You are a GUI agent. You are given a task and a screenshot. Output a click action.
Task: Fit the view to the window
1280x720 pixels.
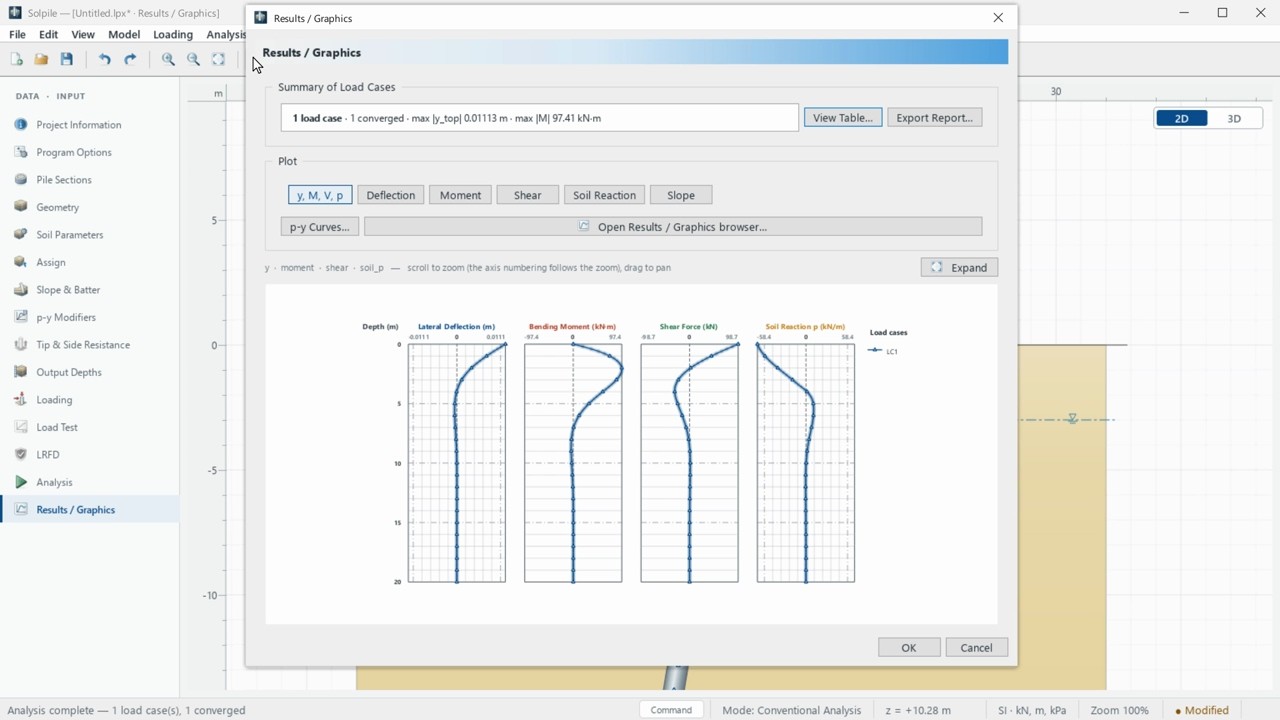pyautogui.click(x=218, y=60)
